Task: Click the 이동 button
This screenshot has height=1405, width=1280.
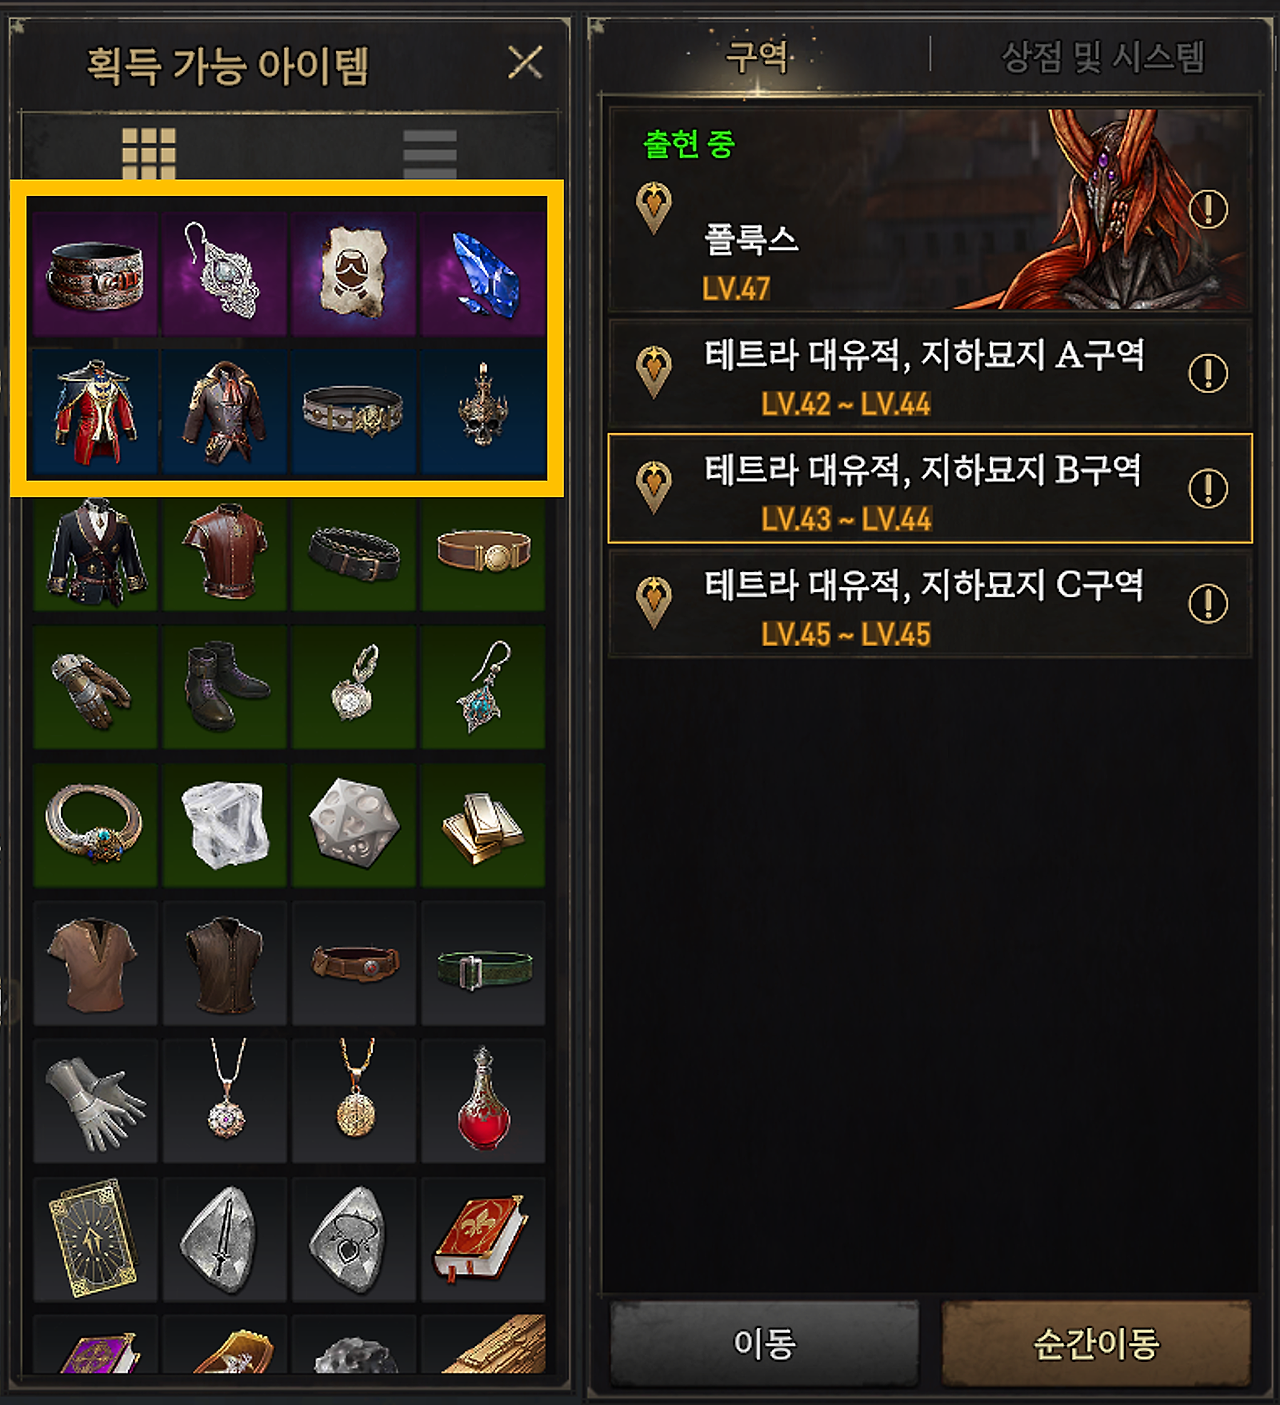Action: coord(765,1343)
